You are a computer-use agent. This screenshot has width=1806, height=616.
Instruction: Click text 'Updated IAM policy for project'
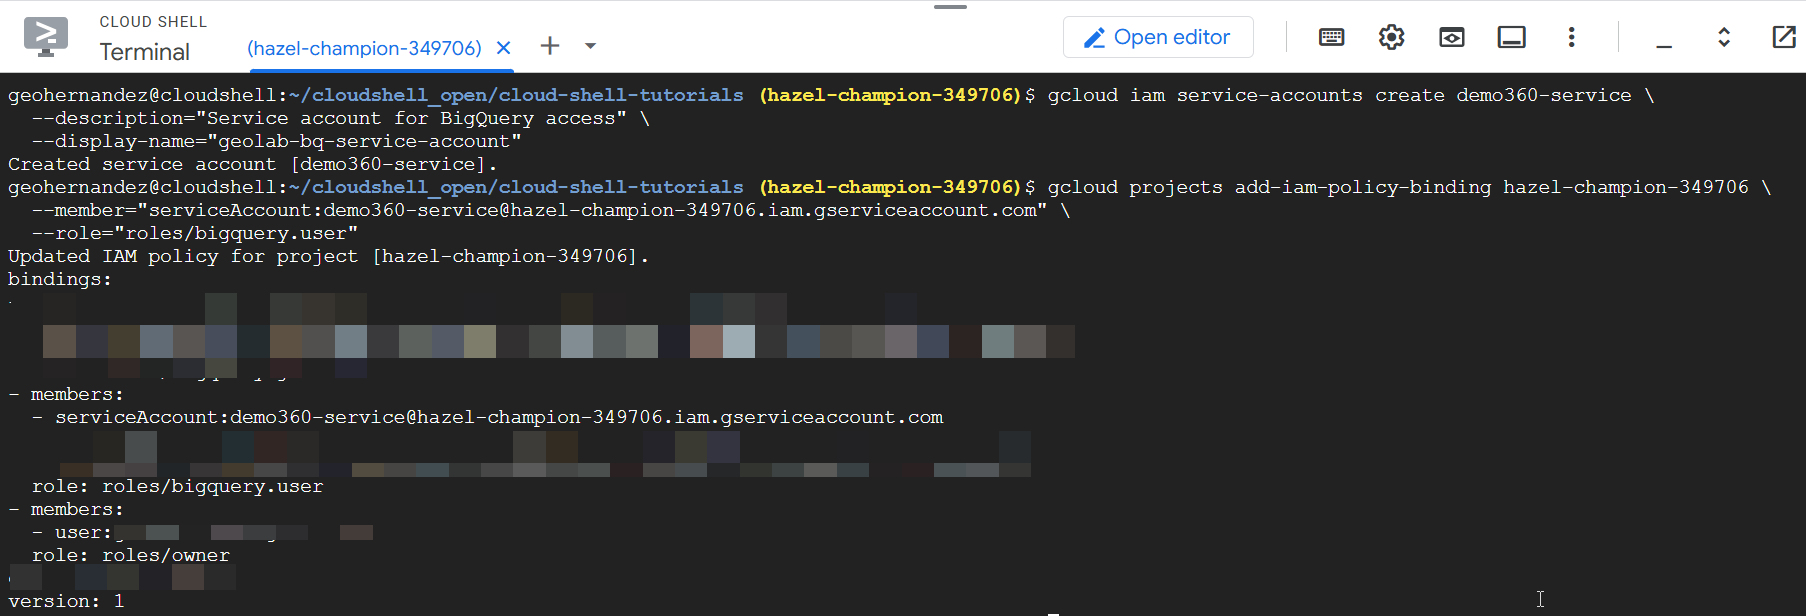[x=183, y=256]
